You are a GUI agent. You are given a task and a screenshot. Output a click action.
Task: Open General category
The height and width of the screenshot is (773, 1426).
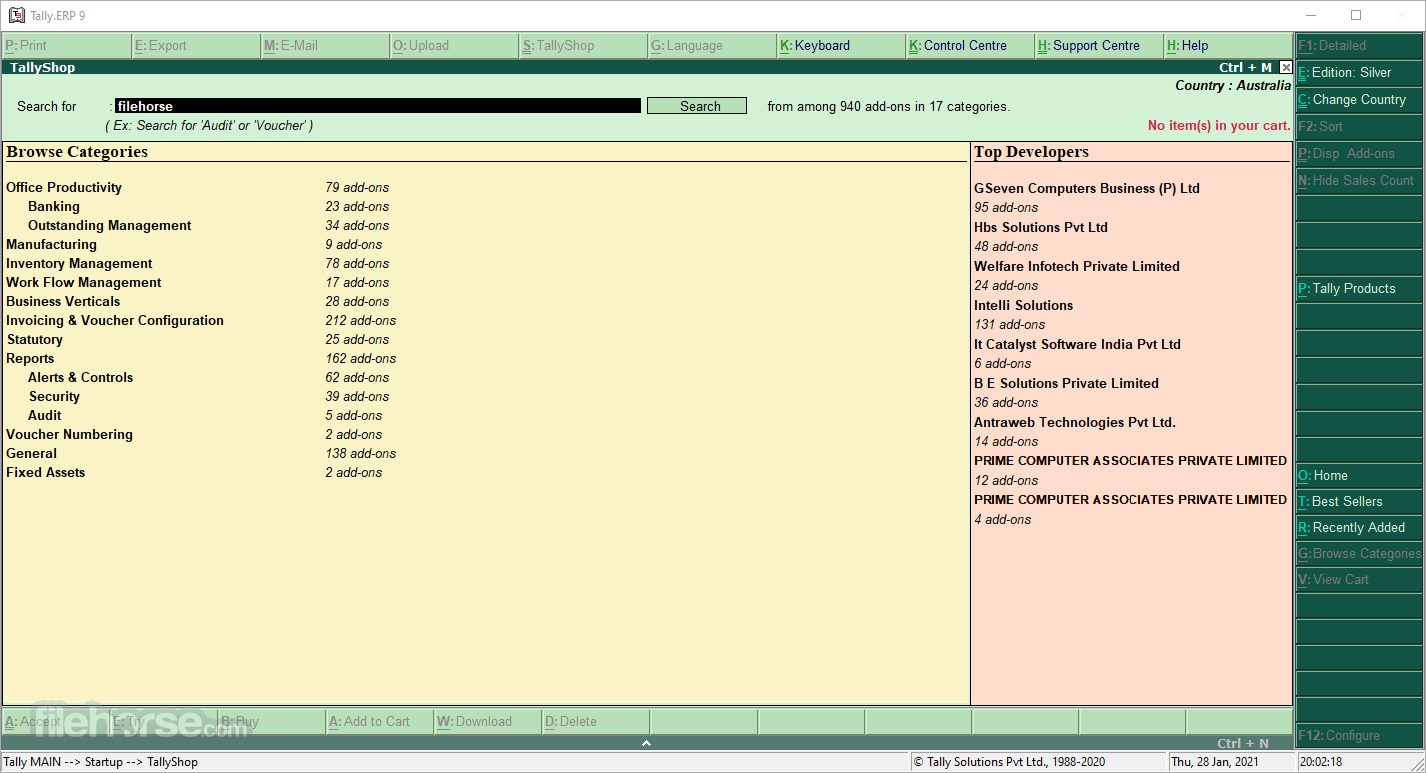(32, 454)
